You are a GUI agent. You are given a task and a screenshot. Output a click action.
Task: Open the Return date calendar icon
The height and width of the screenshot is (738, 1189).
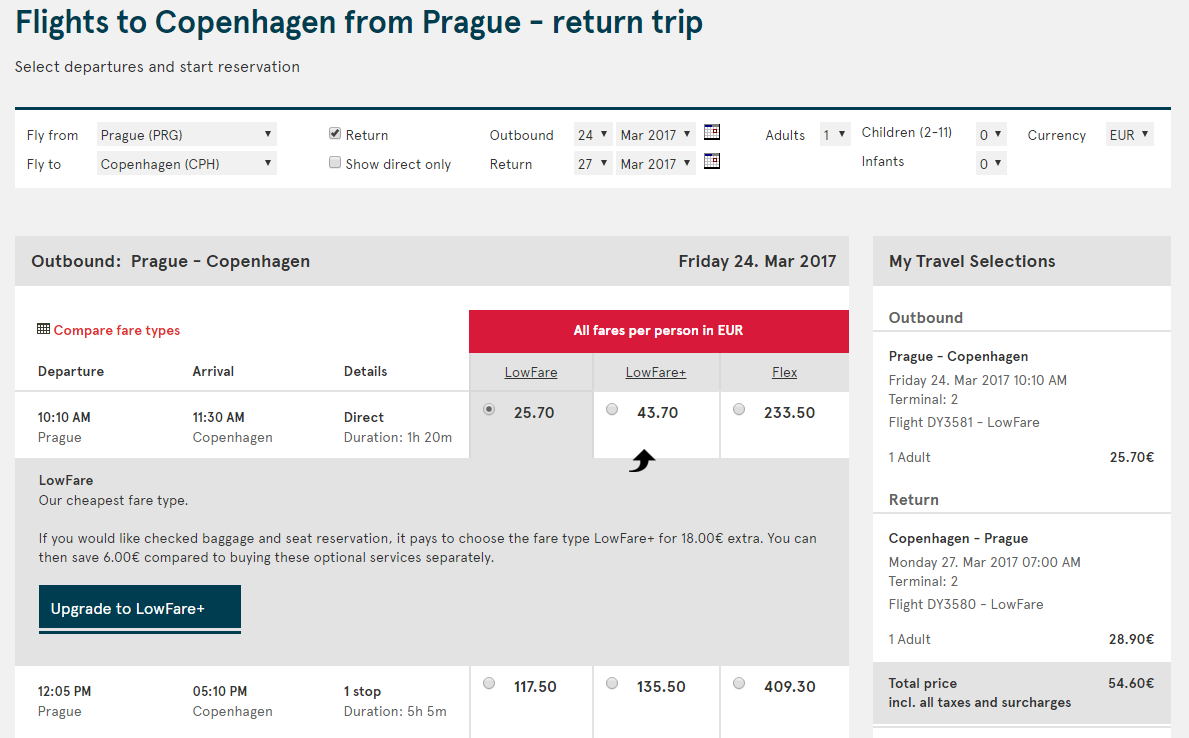[711, 161]
